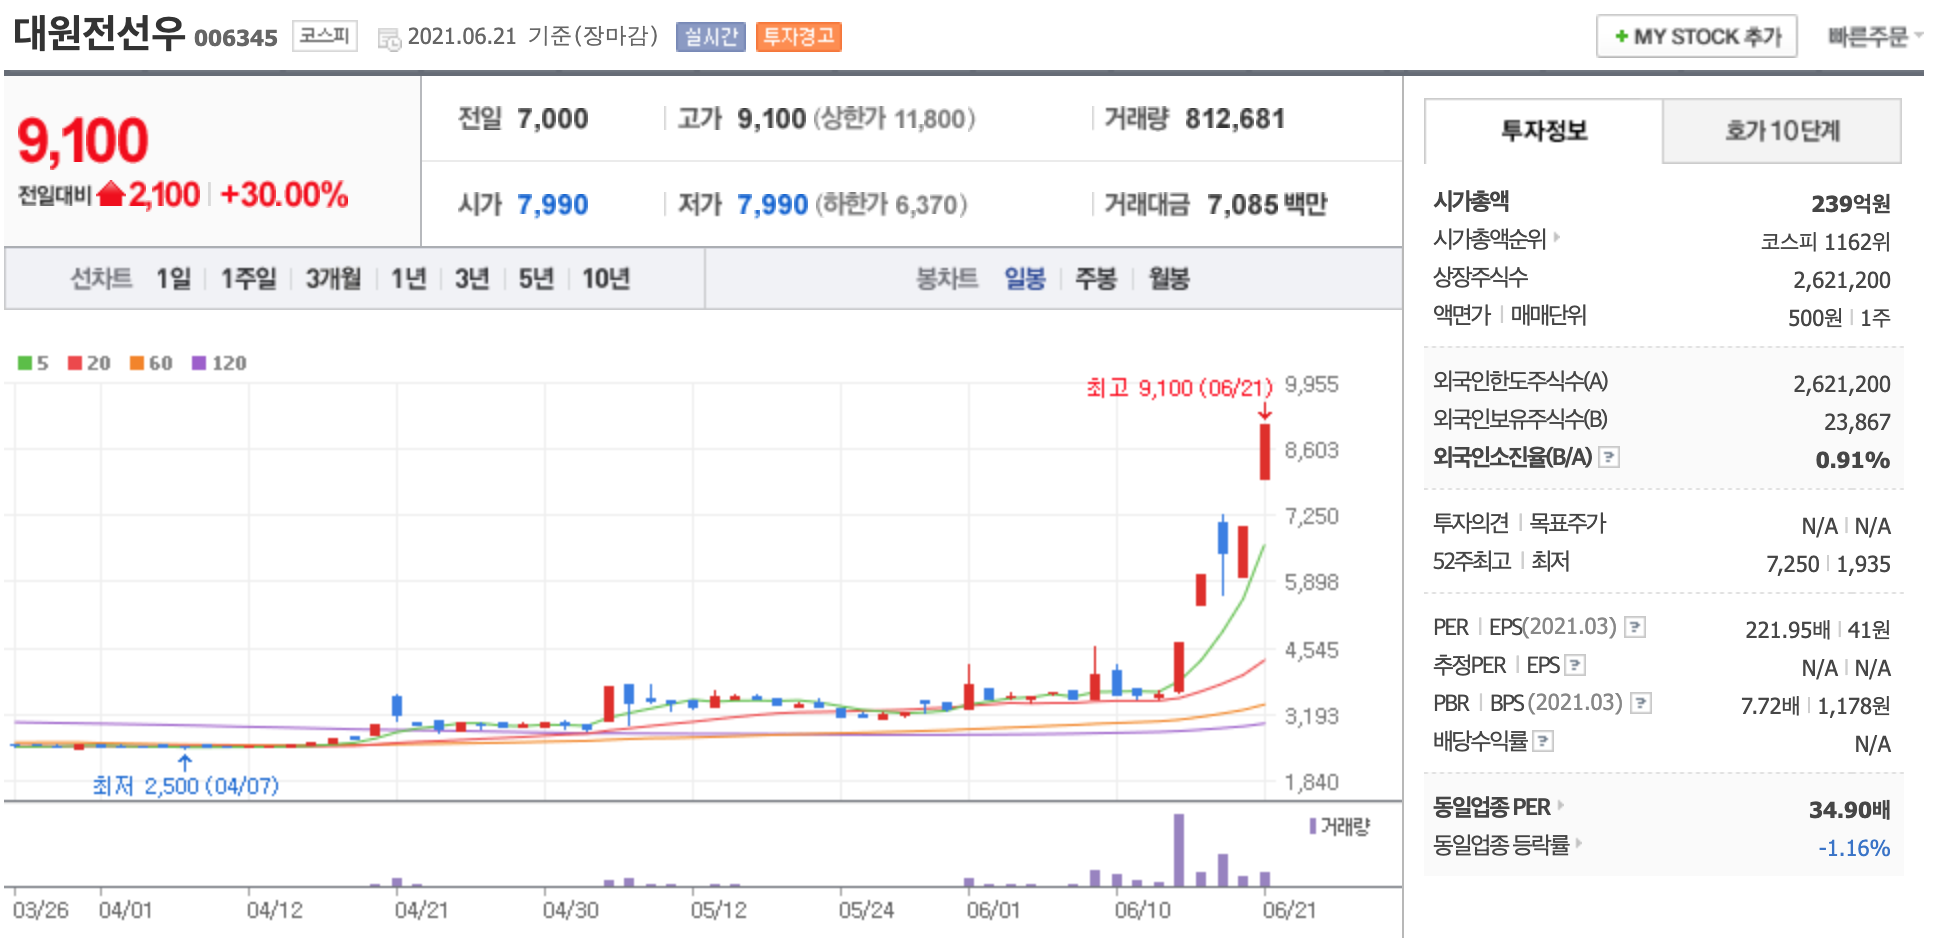Select the 10년 line chart period
This screenshot has height=938, width=1938.
click(x=606, y=278)
